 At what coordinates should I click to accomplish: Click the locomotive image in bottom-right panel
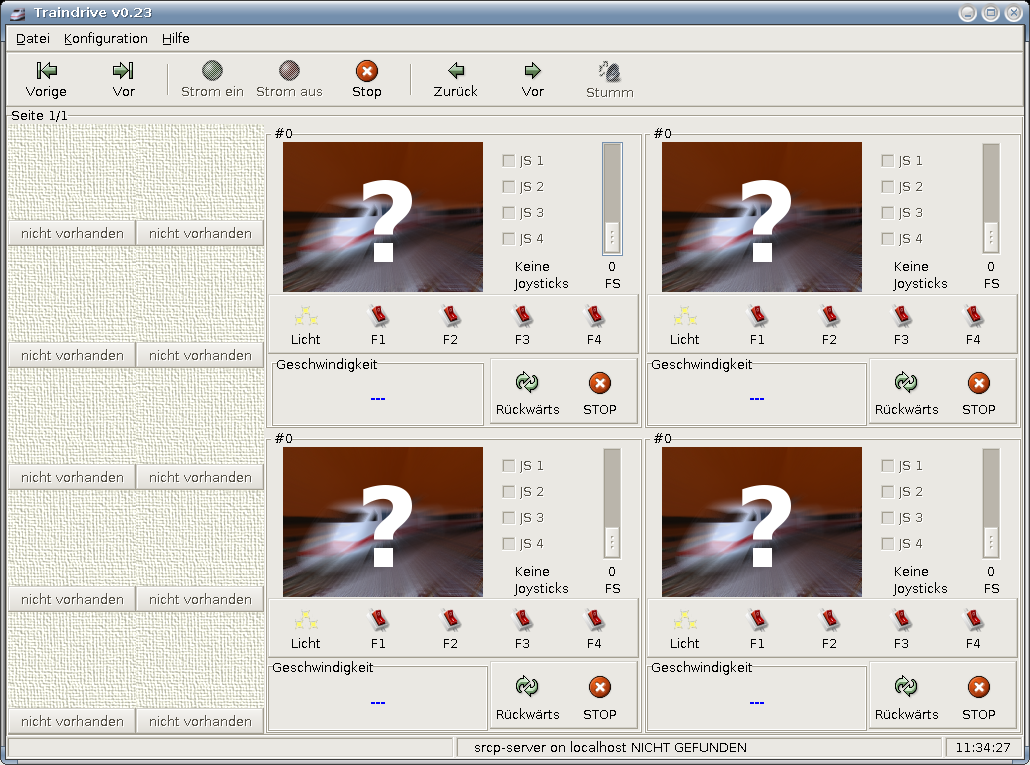point(761,522)
